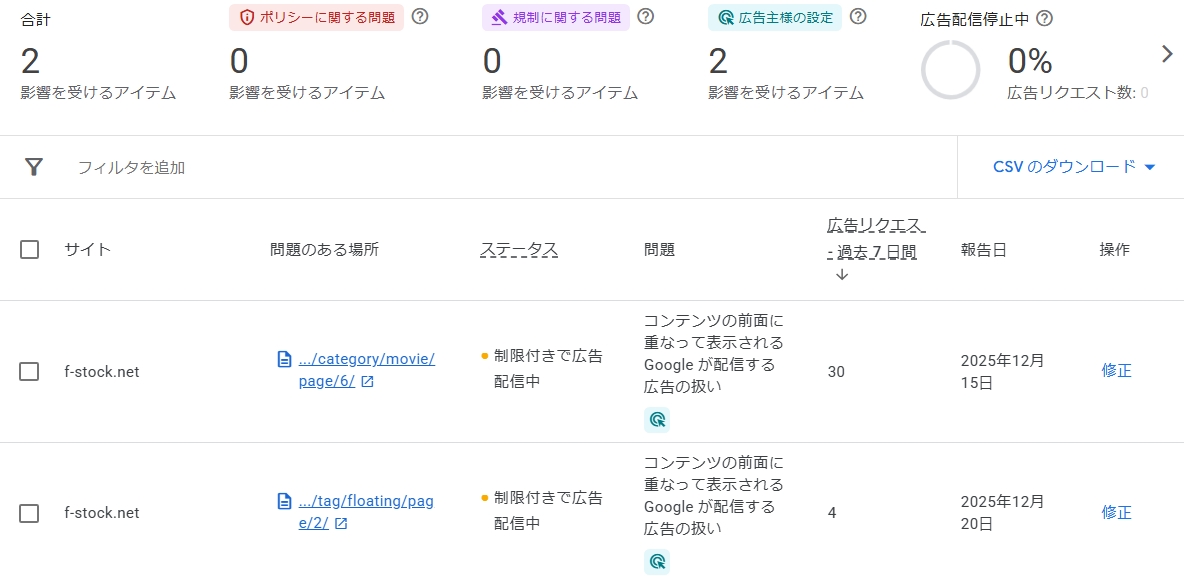Viewport: 1184px width, 576px height.
Task: Click advertiser setting icon in movie row
Action: coord(657,420)
